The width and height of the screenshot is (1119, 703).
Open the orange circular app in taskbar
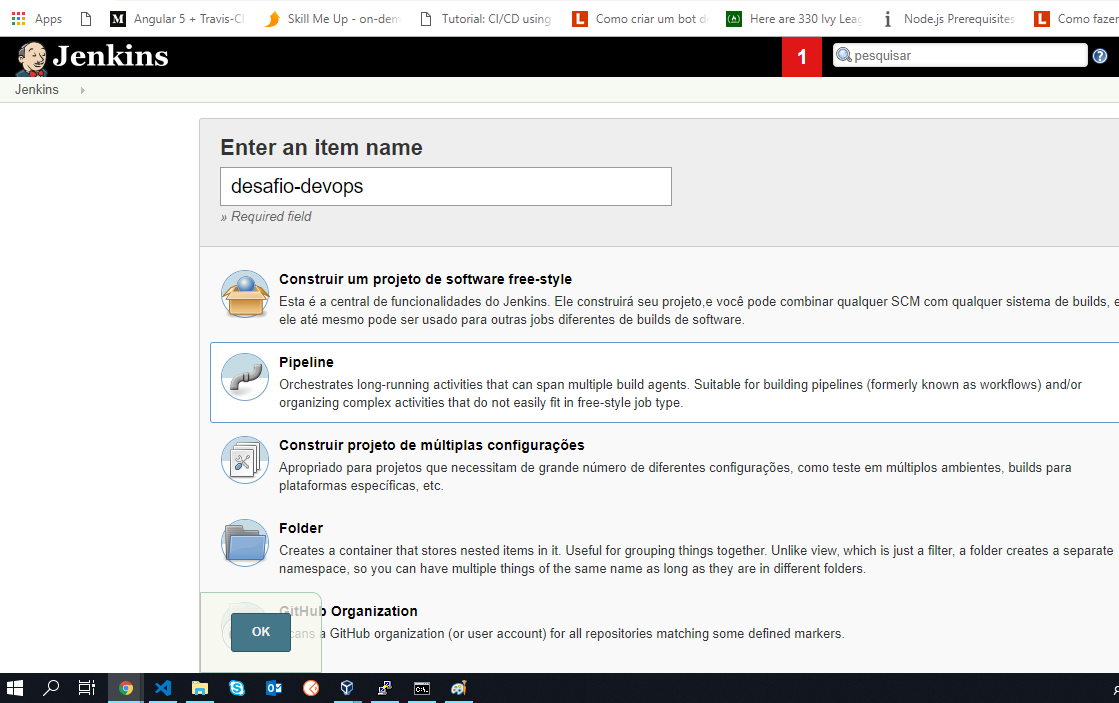[311, 688]
